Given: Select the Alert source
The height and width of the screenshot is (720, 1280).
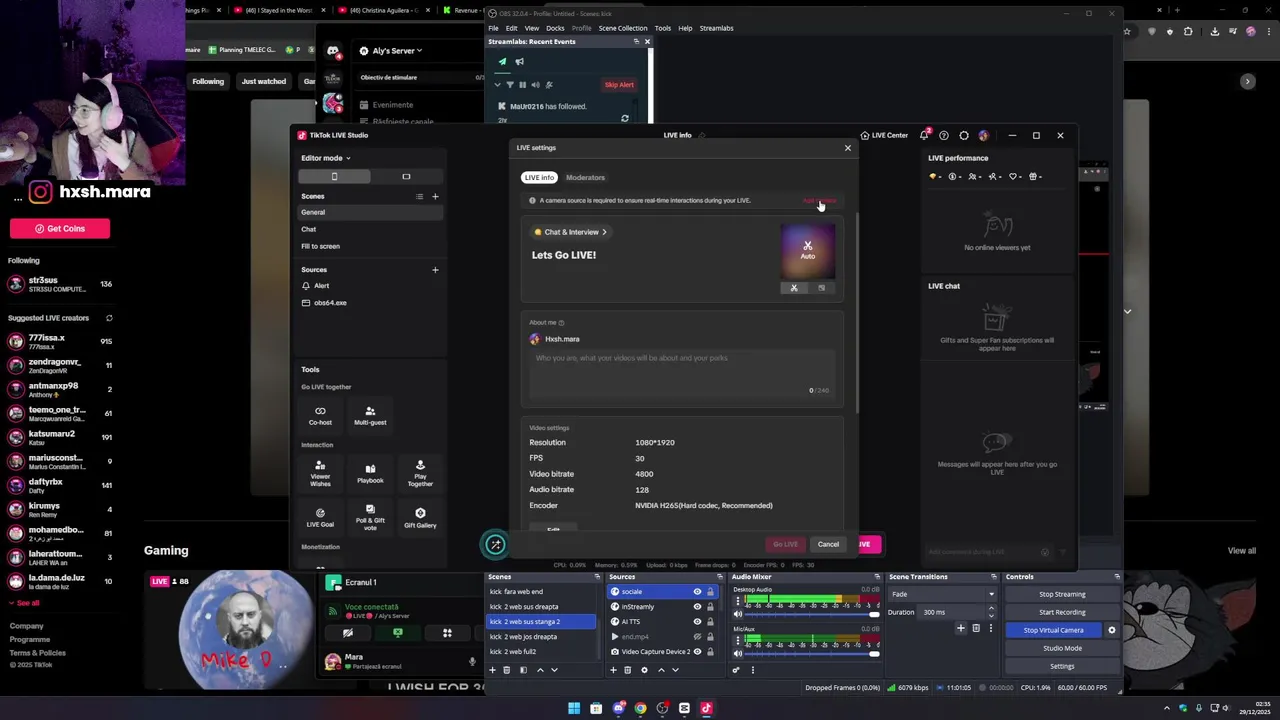Looking at the screenshot, I should 368,286.
